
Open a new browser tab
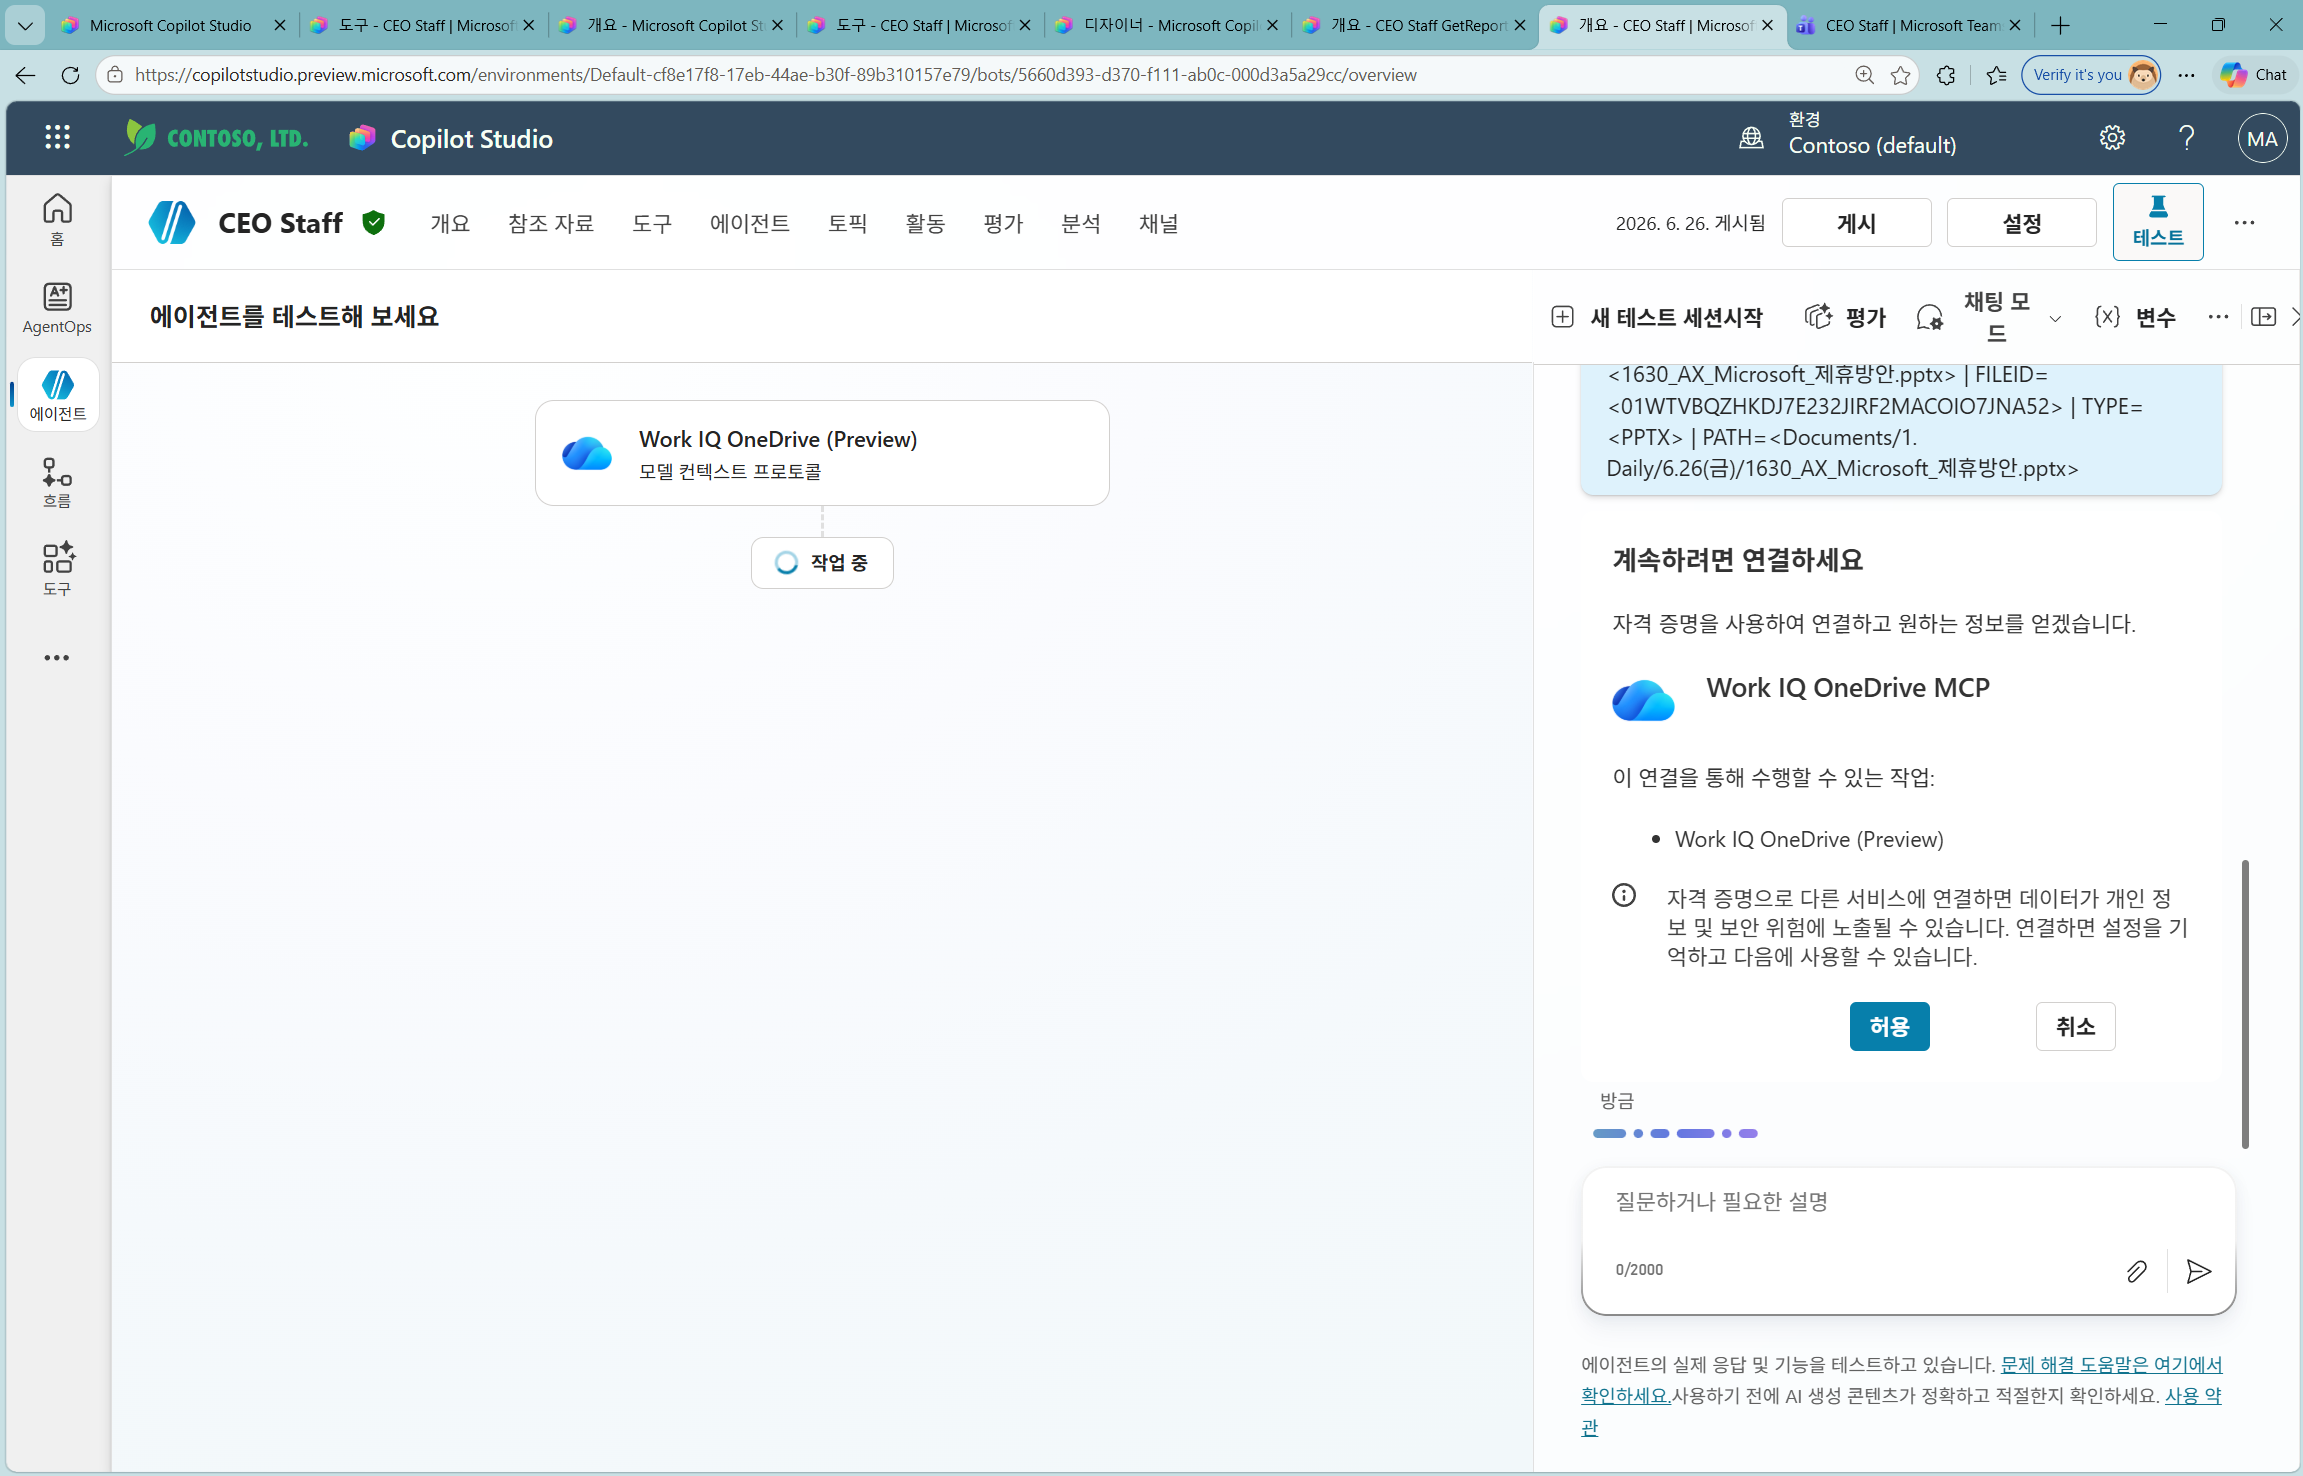pos(2060,25)
